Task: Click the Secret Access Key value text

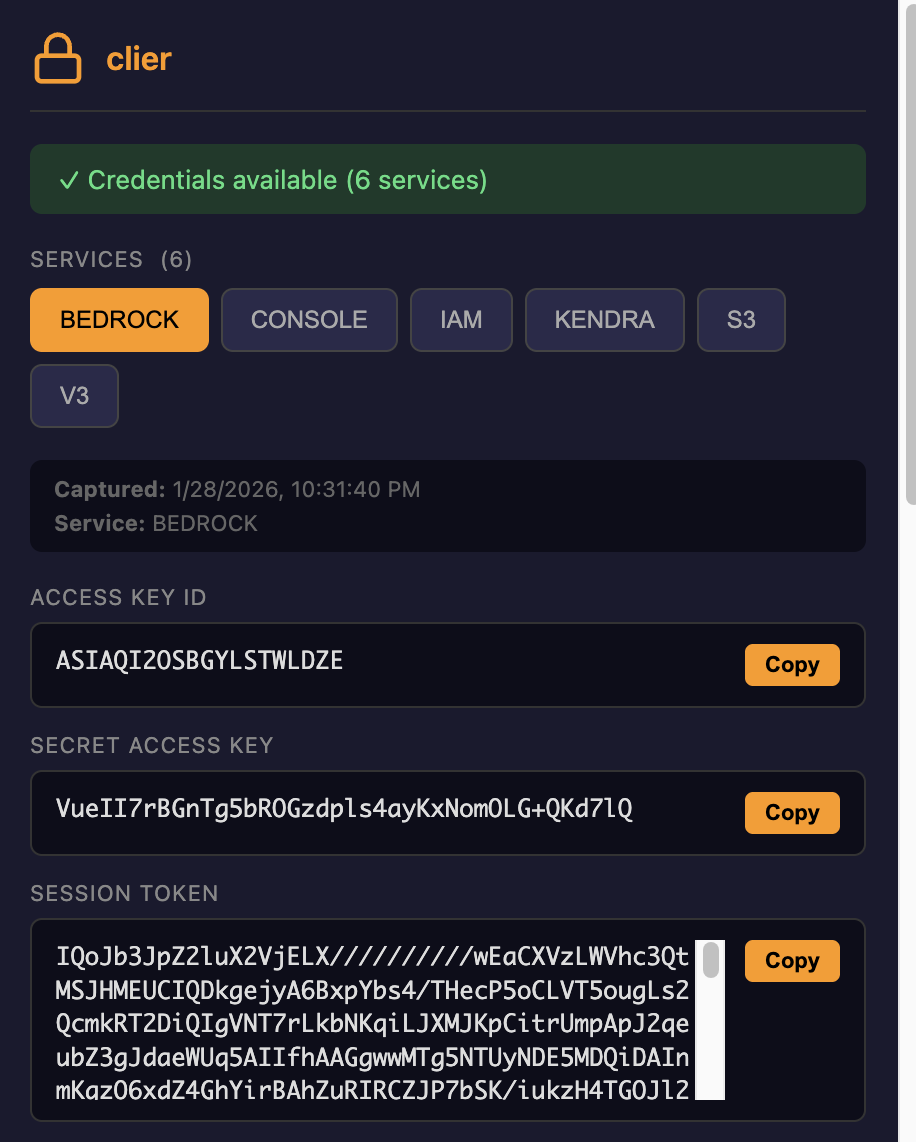Action: [x=345, y=809]
